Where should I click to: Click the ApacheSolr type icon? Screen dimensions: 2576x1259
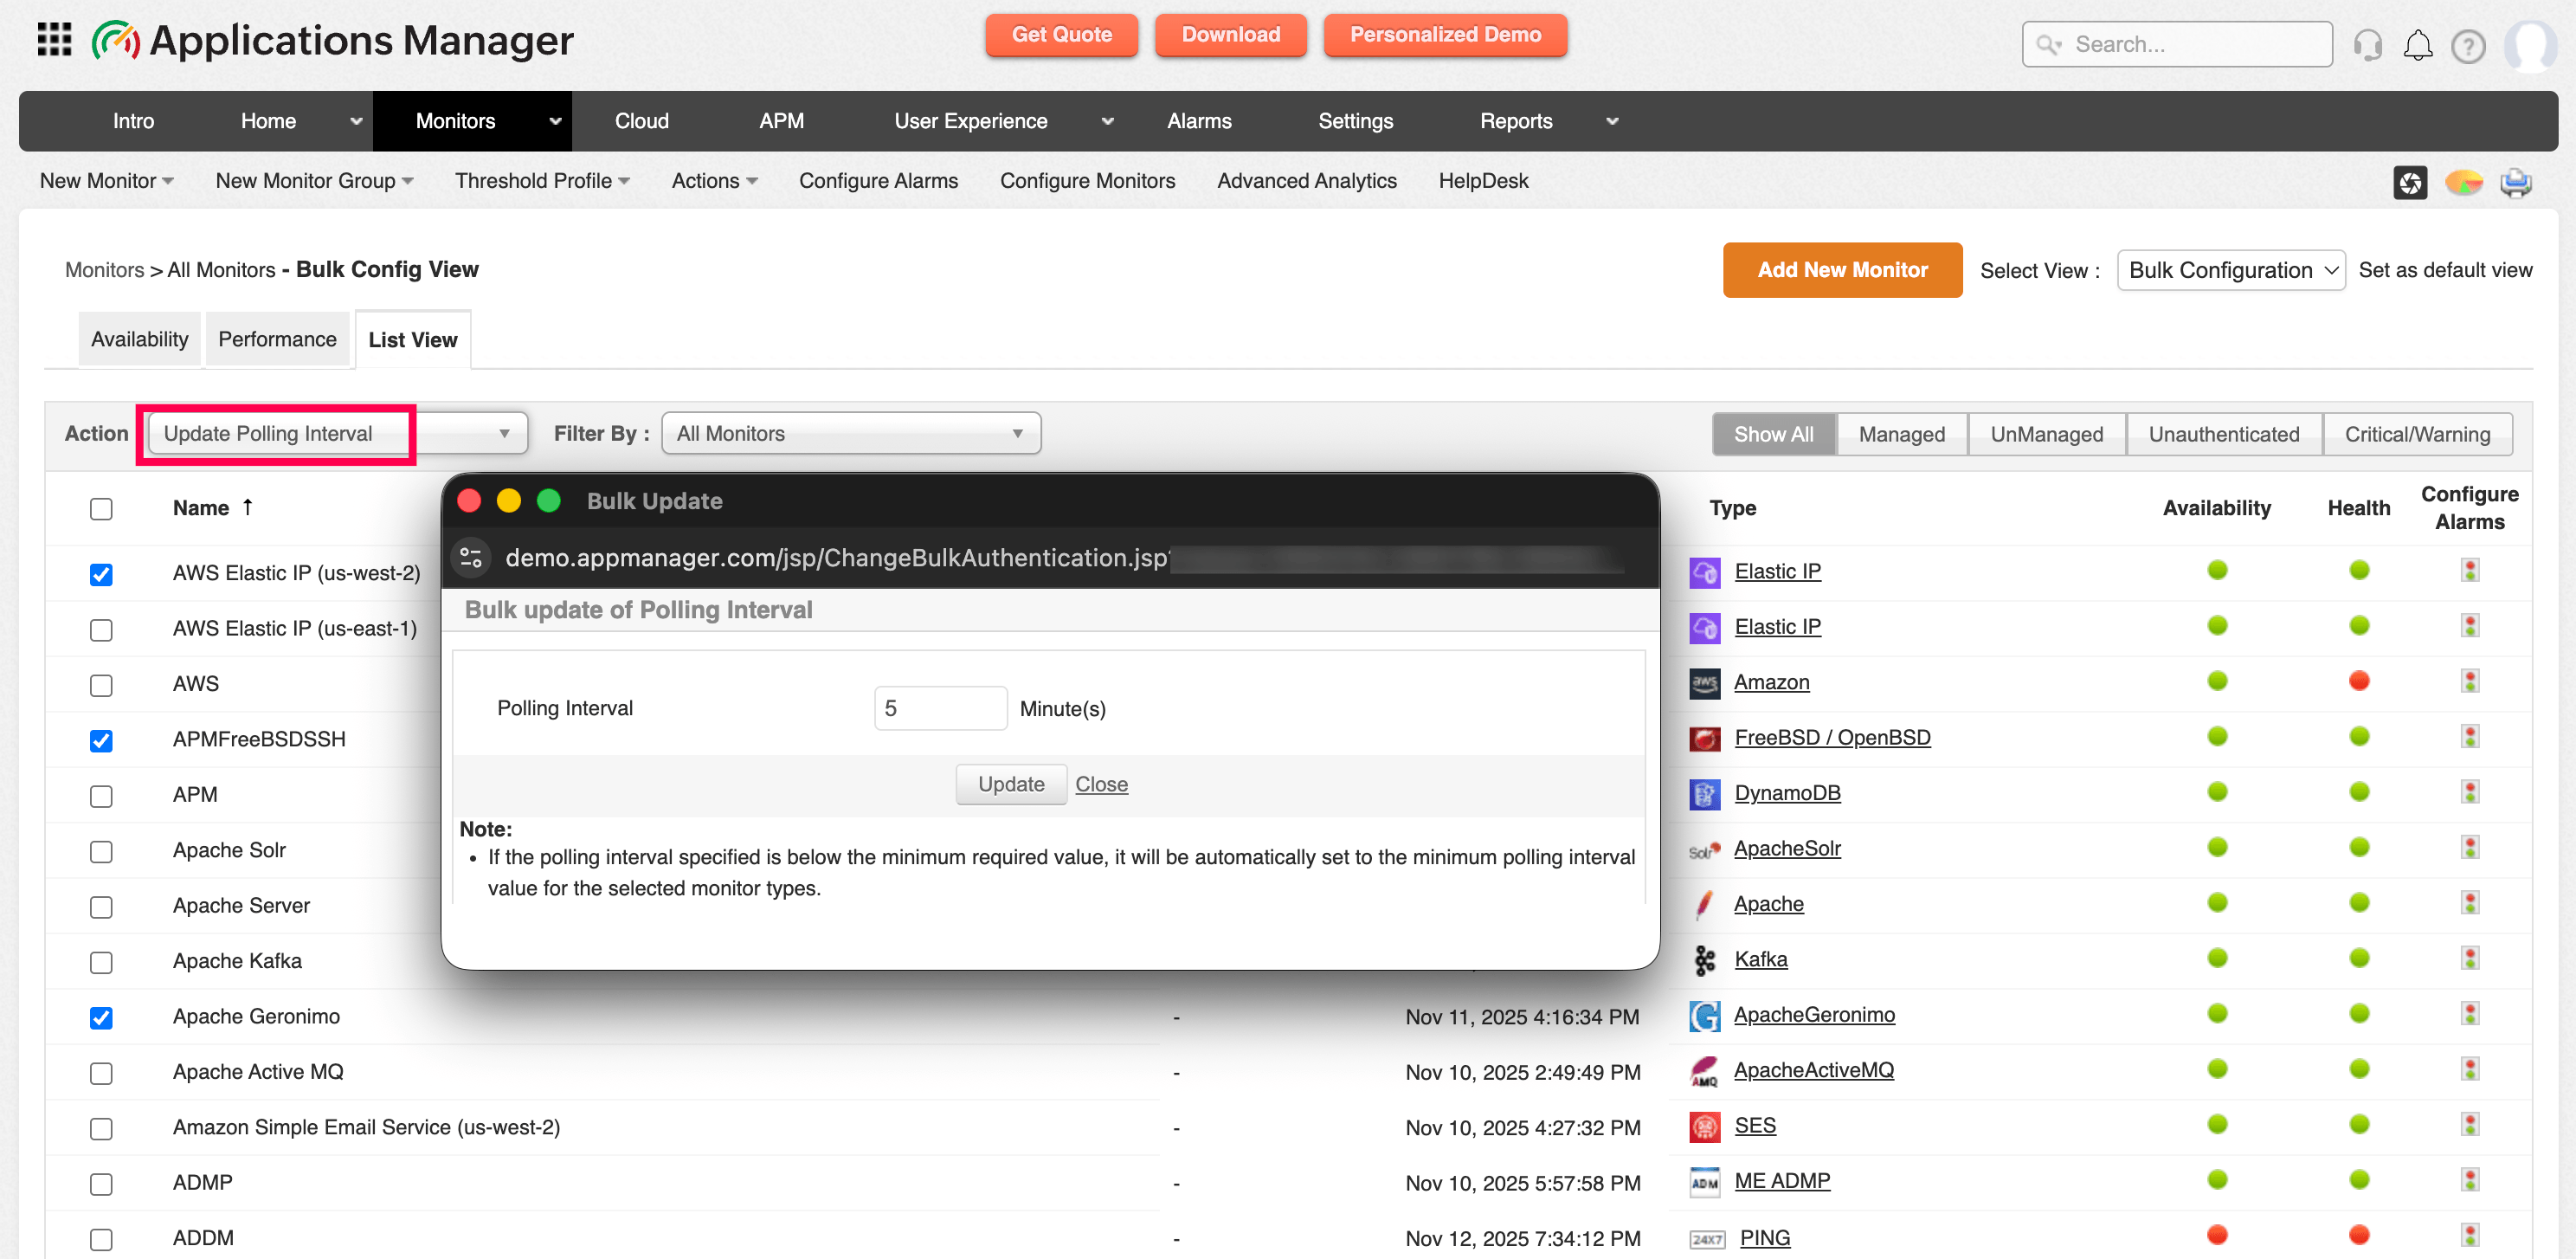[1704, 850]
